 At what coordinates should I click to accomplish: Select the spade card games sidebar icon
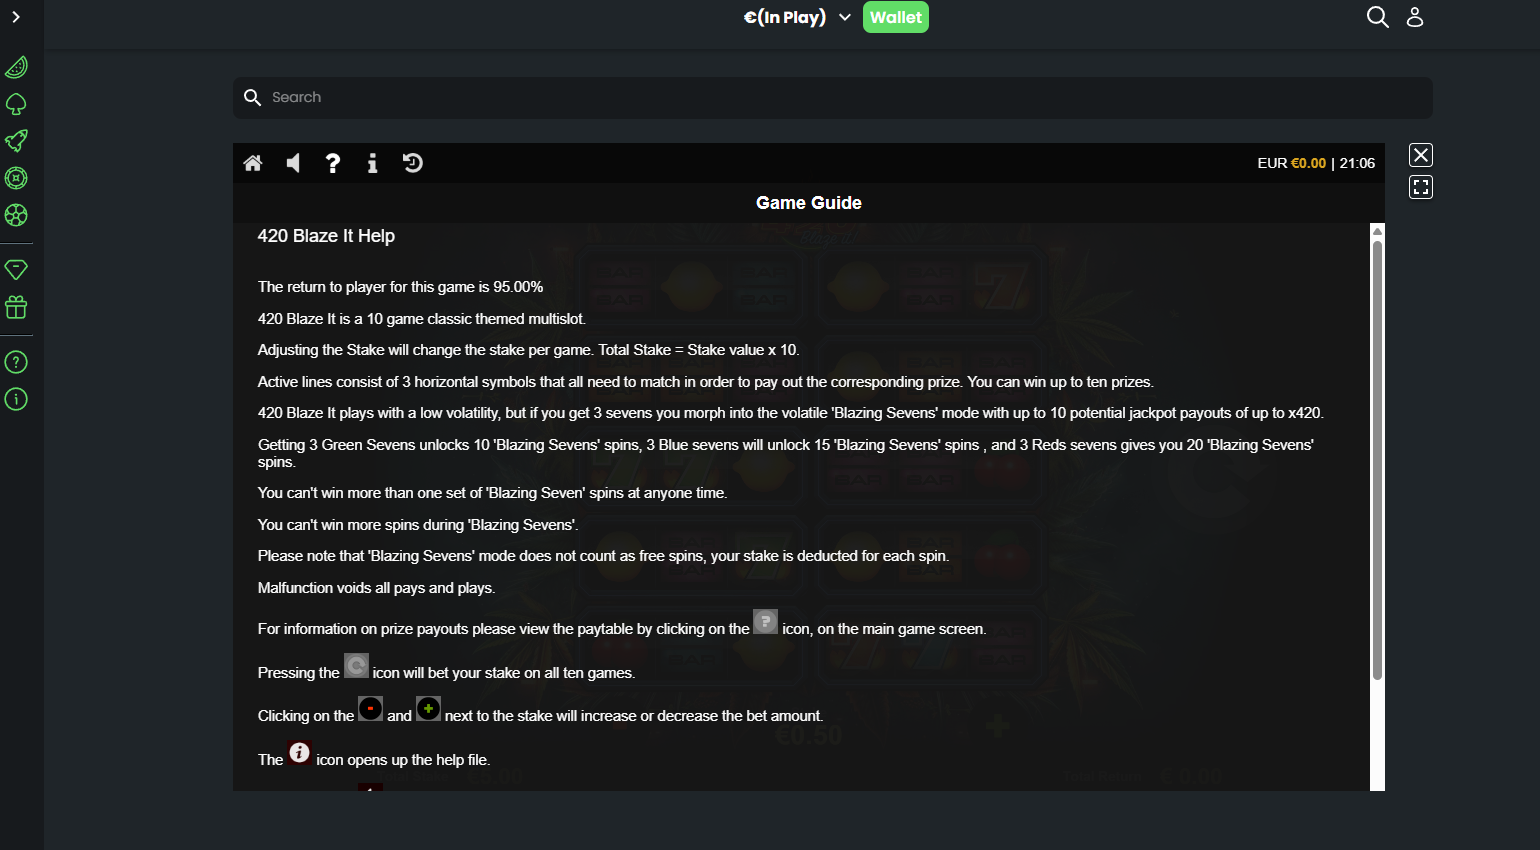[16, 104]
